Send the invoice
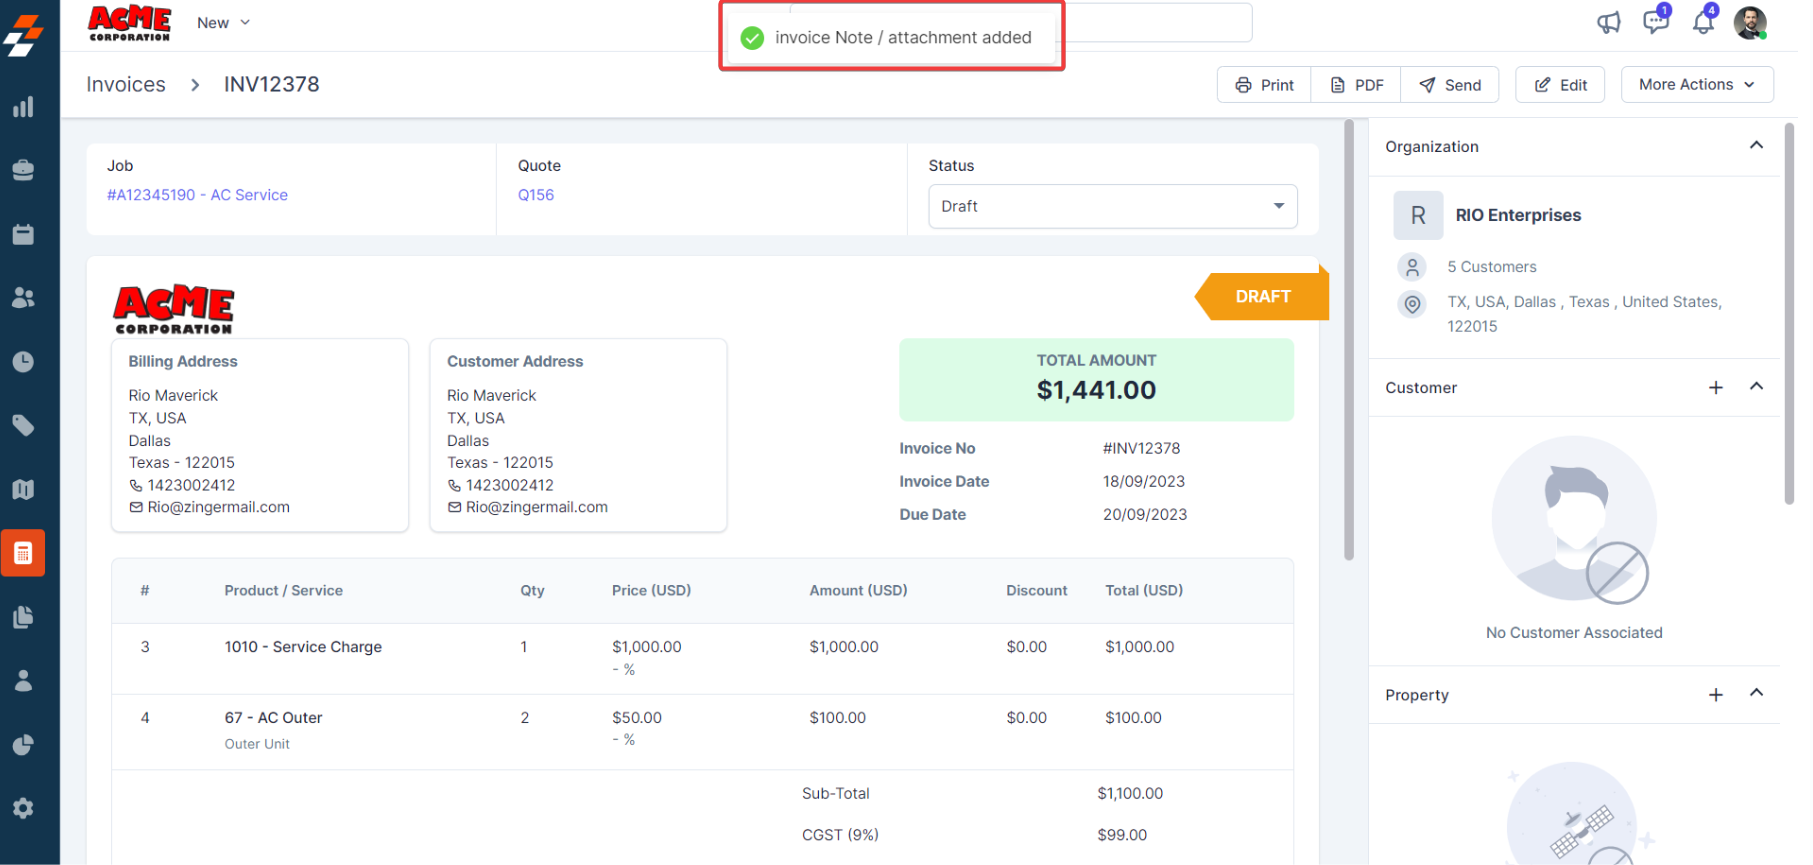 click(x=1450, y=85)
